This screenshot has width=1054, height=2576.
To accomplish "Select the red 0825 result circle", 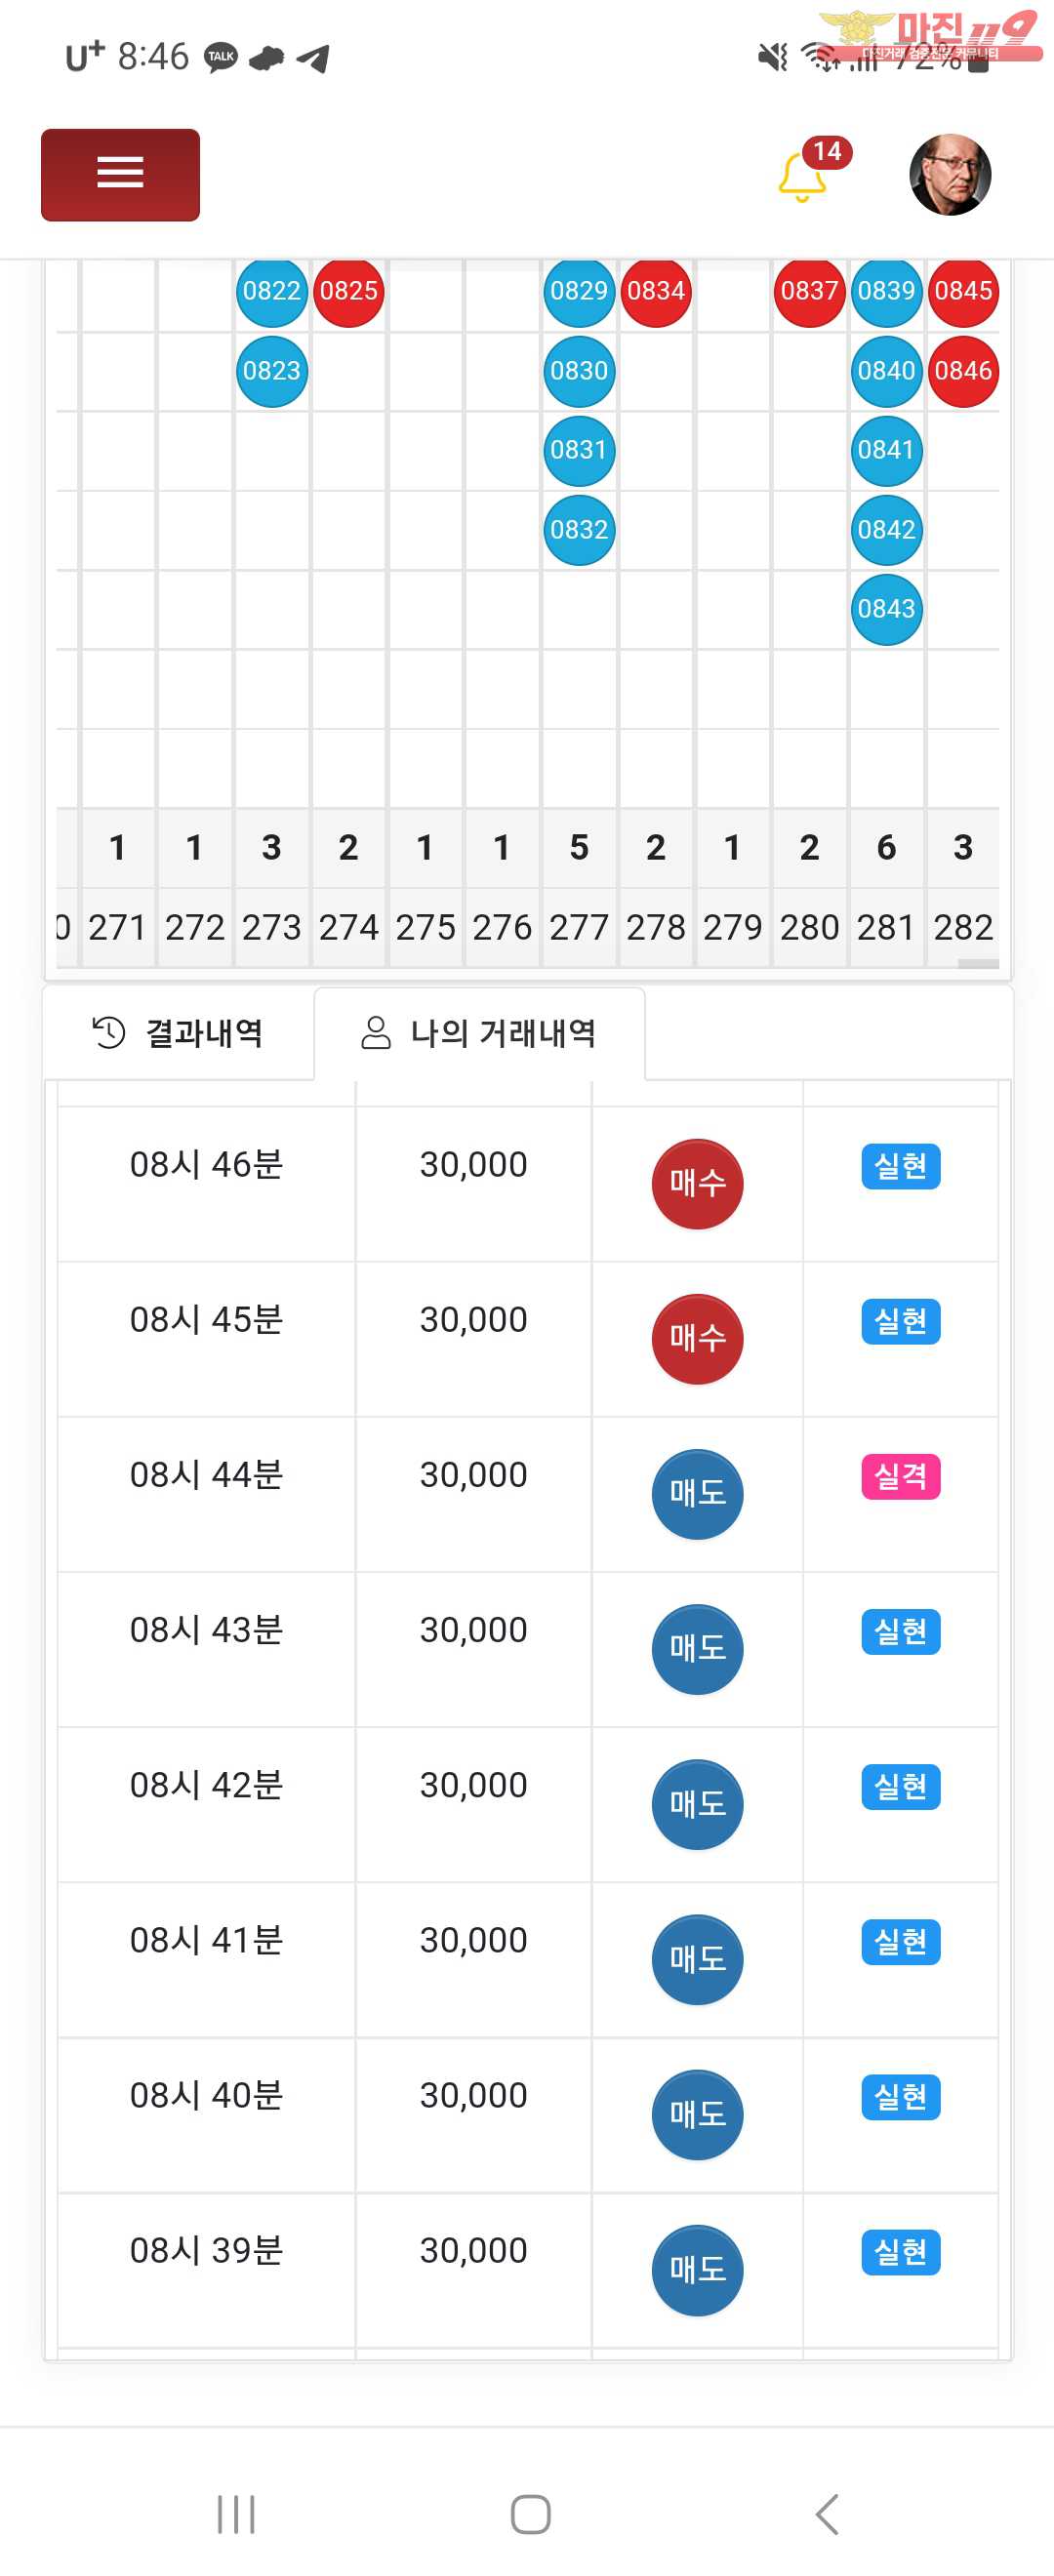I will click(348, 291).
